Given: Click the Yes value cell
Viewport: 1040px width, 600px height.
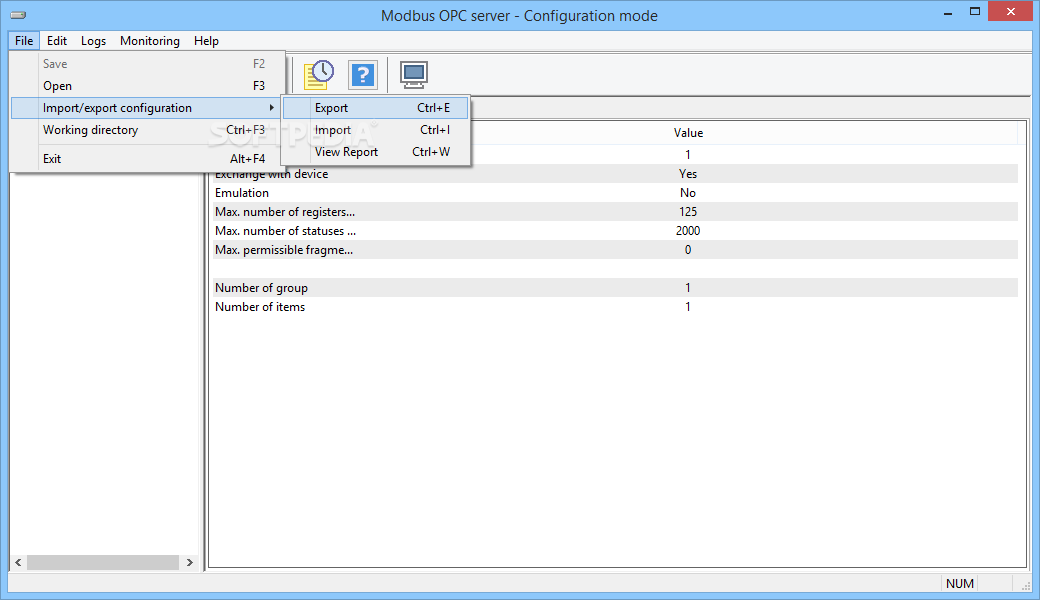Looking at the screenshot, I should click(688, 174).
